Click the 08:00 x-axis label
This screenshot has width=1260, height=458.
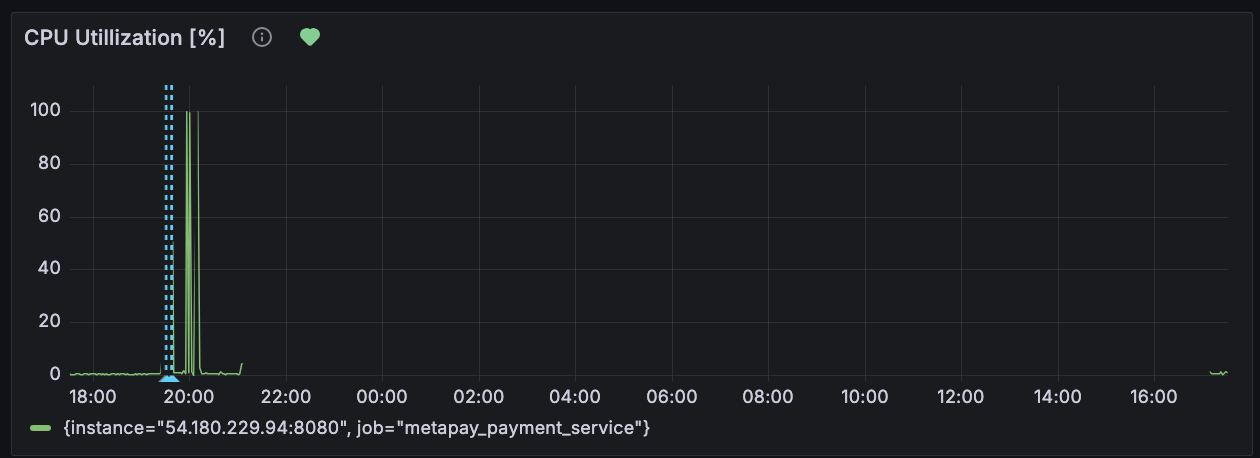click(x=768, y=397)
